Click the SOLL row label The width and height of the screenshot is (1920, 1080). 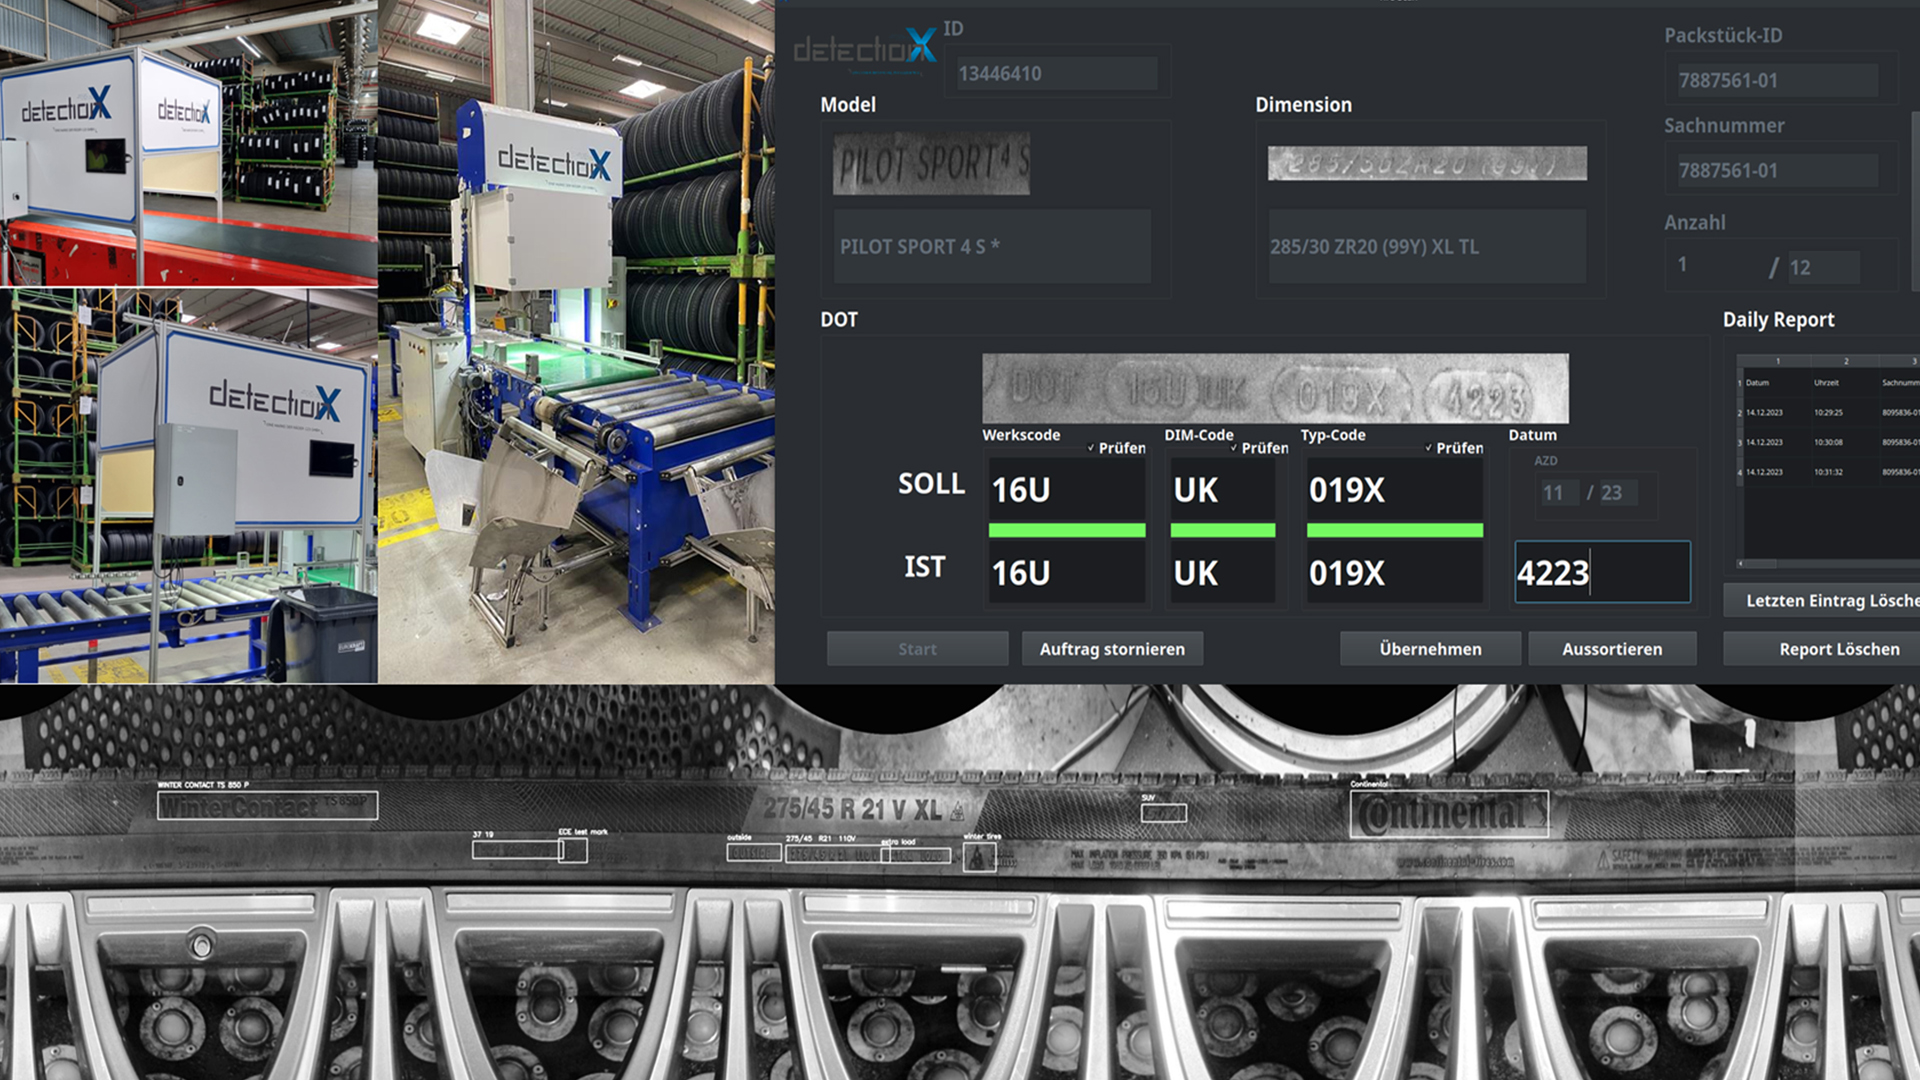(931, 484)
